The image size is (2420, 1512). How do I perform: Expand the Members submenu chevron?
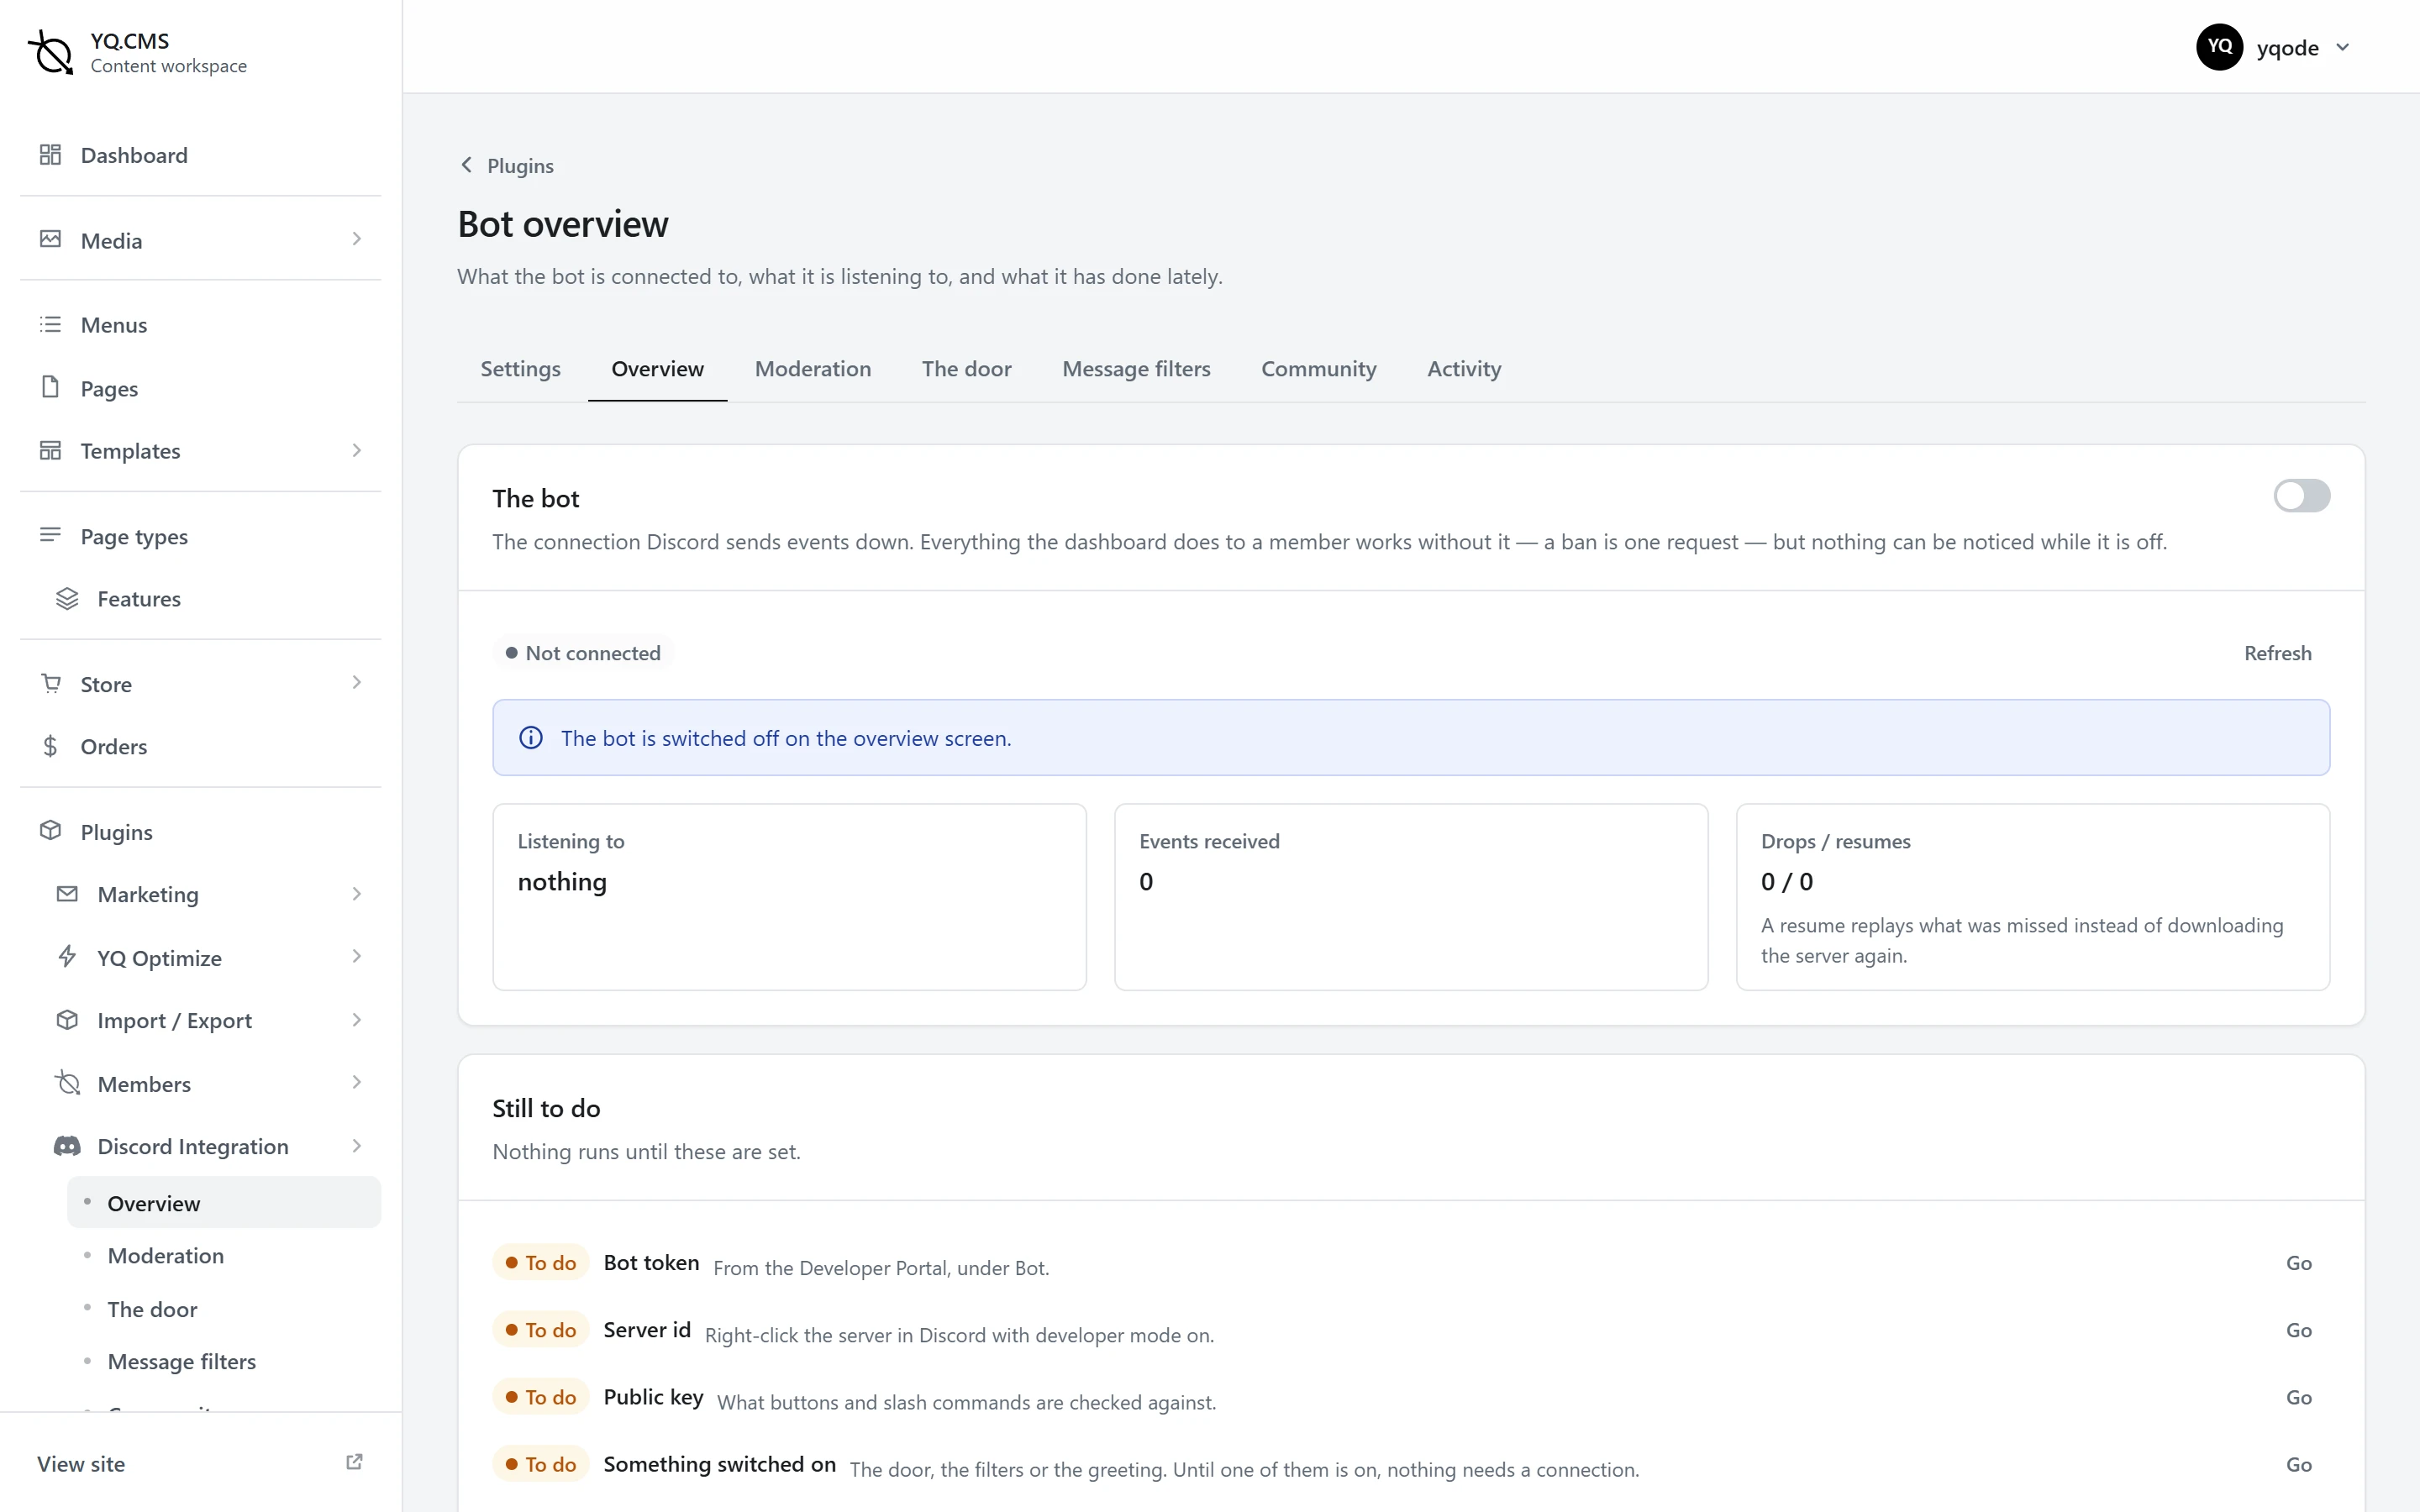point(357,1083)
